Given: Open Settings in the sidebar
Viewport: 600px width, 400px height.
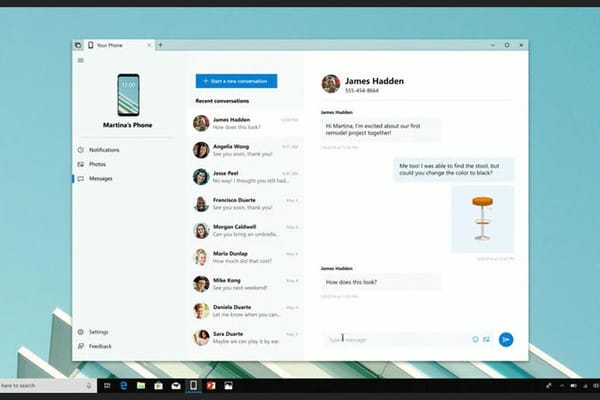Looking at the screenshot, I should point(98,332).
